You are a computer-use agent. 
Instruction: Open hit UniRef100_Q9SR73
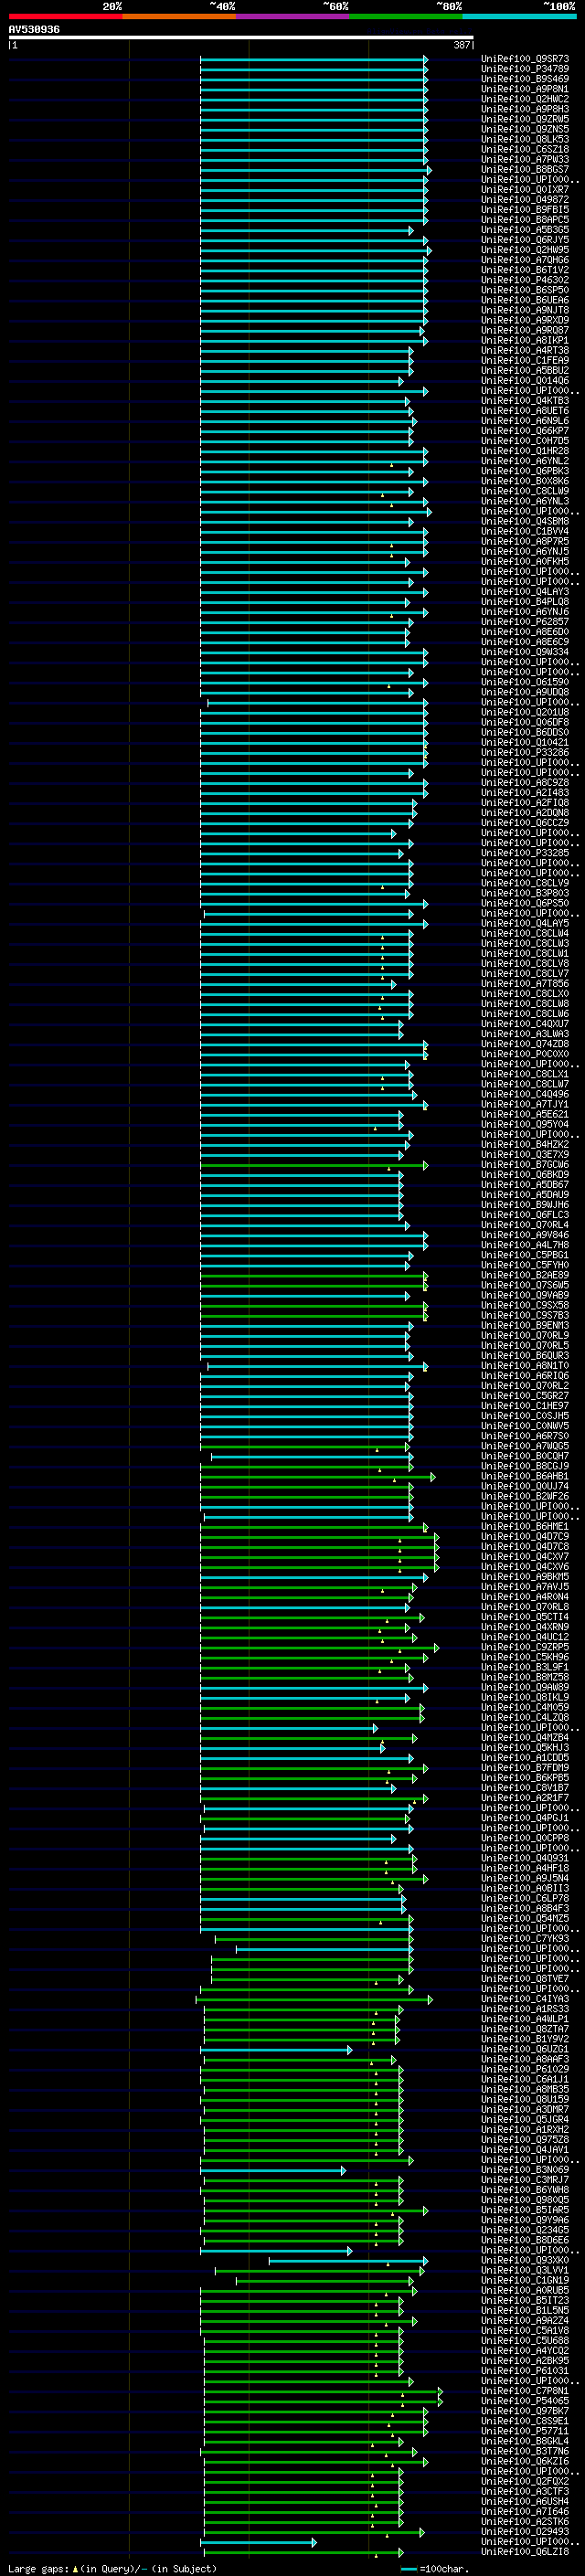(525, 59)
